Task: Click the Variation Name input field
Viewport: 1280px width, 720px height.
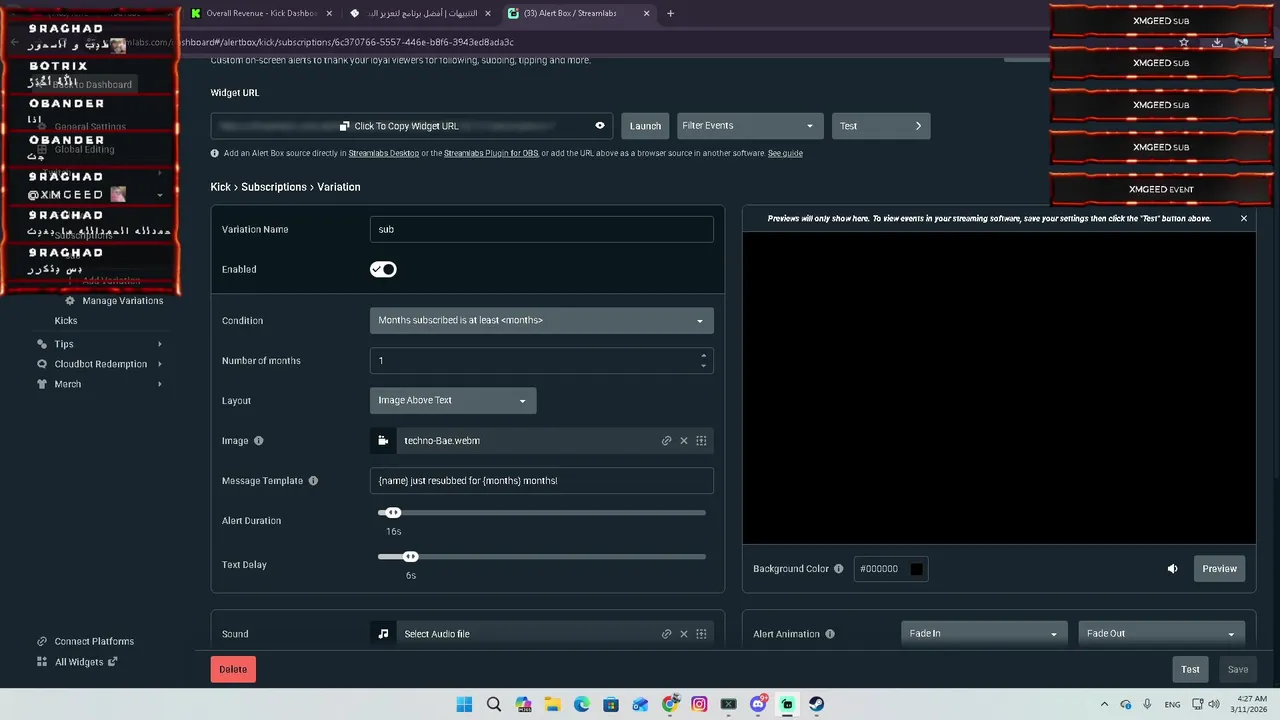Action: coord(541,229)
